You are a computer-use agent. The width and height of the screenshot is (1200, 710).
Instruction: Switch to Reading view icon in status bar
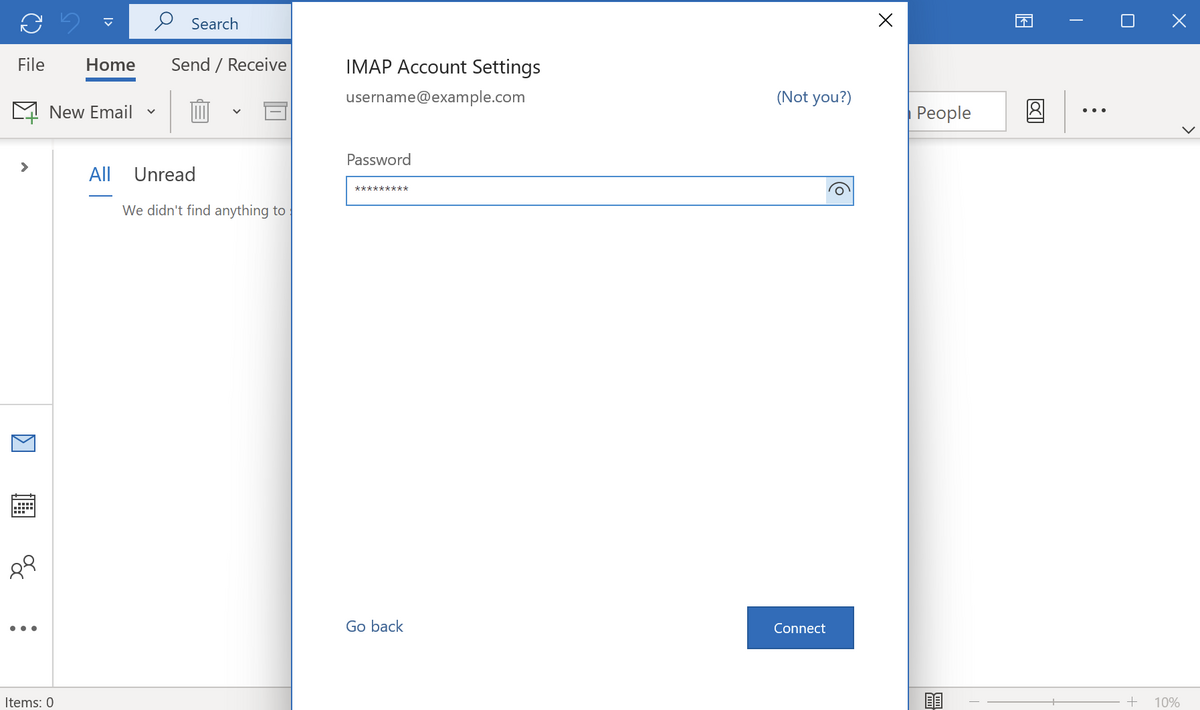tap(934, 701)
